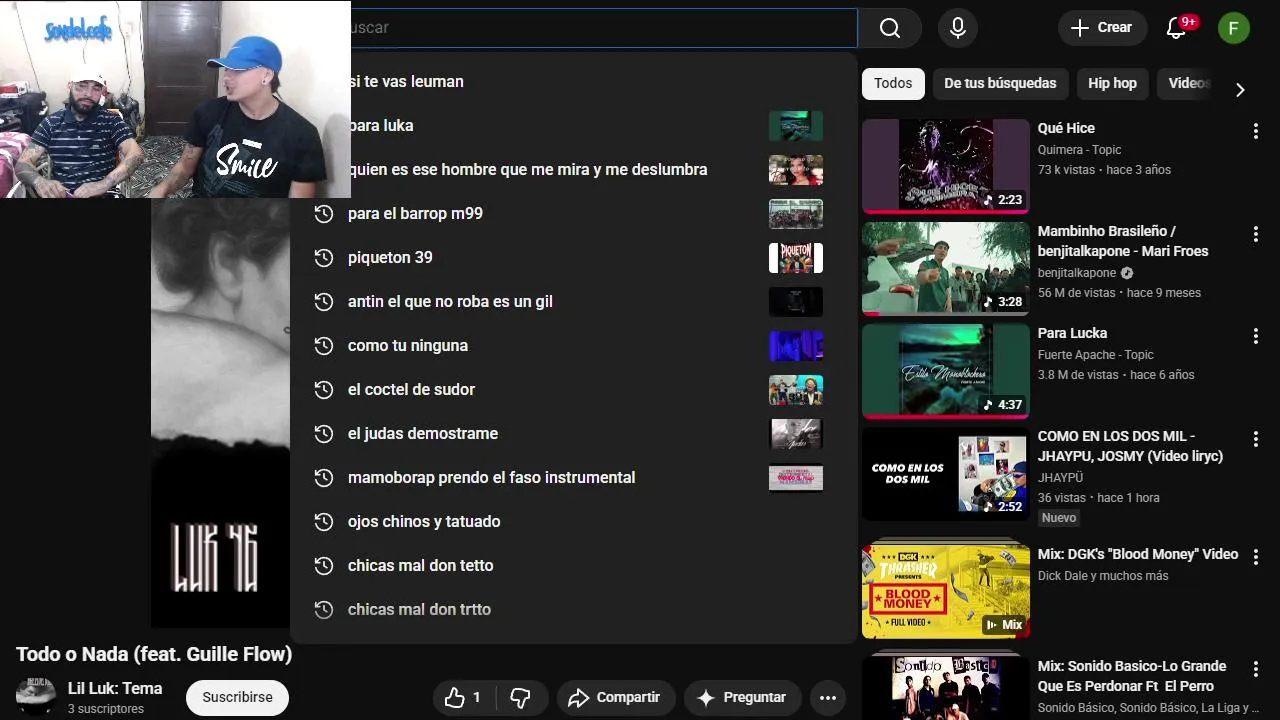Click the Suscribirse button
1280x720 pixels.
tap(237, 698)
